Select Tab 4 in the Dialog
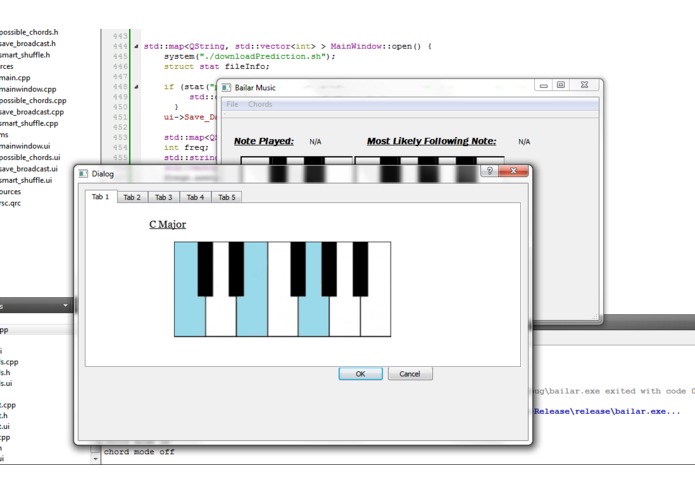 [x=195, y=197]
